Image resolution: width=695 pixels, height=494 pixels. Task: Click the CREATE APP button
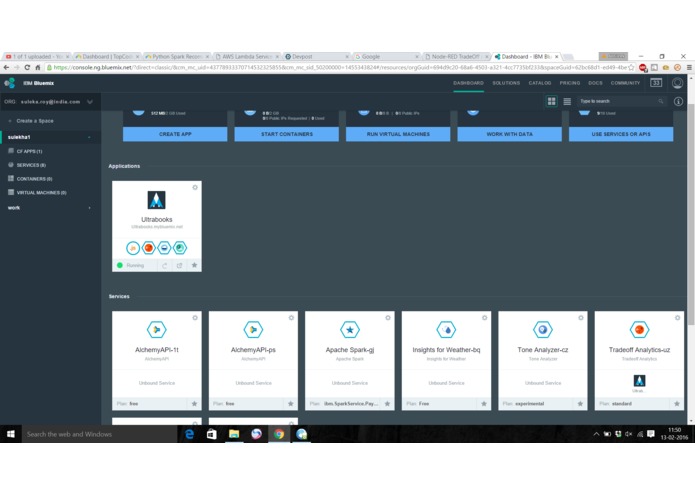pyautogui.click(x=175, y=134)
